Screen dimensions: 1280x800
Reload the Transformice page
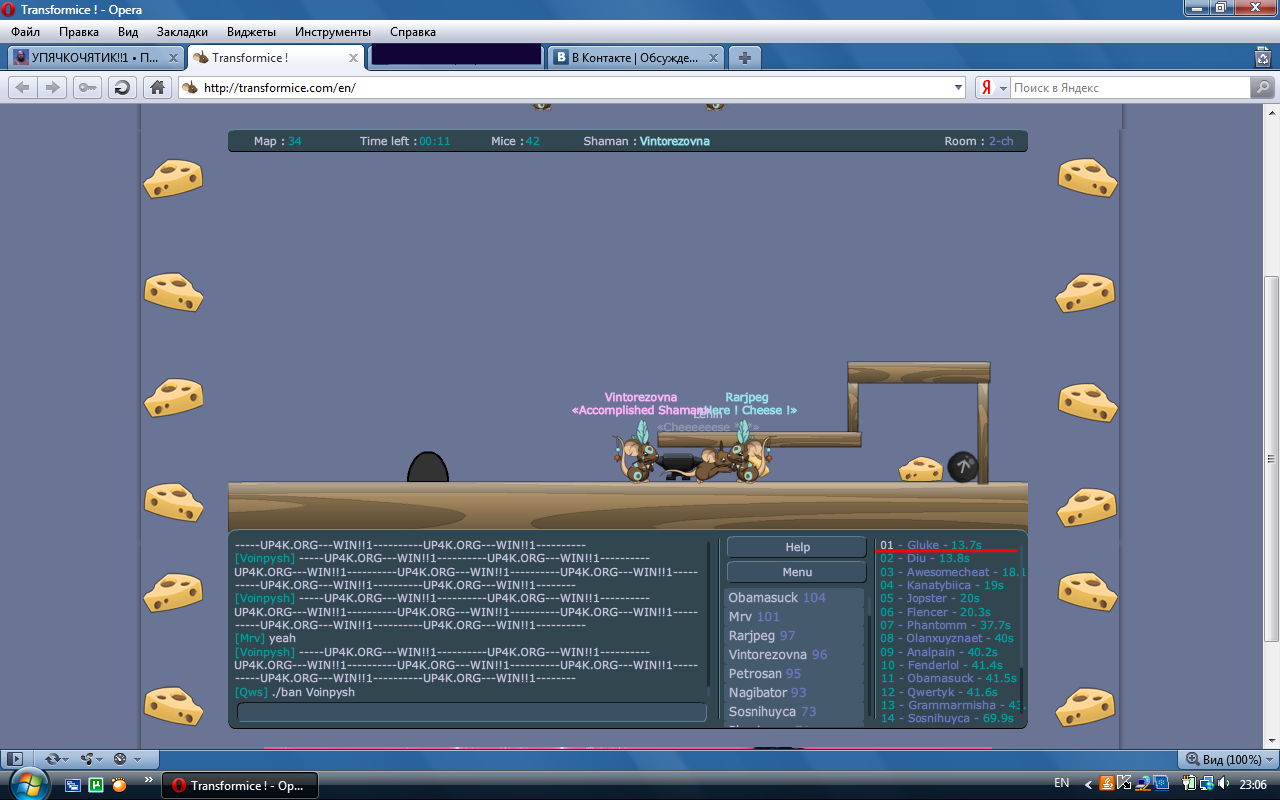coord(122,88)
